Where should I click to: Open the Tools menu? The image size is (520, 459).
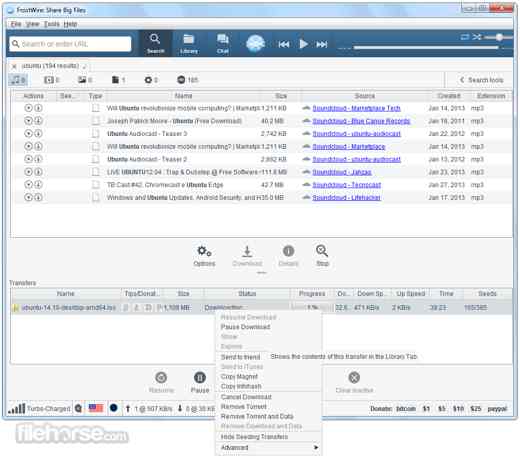51,24
